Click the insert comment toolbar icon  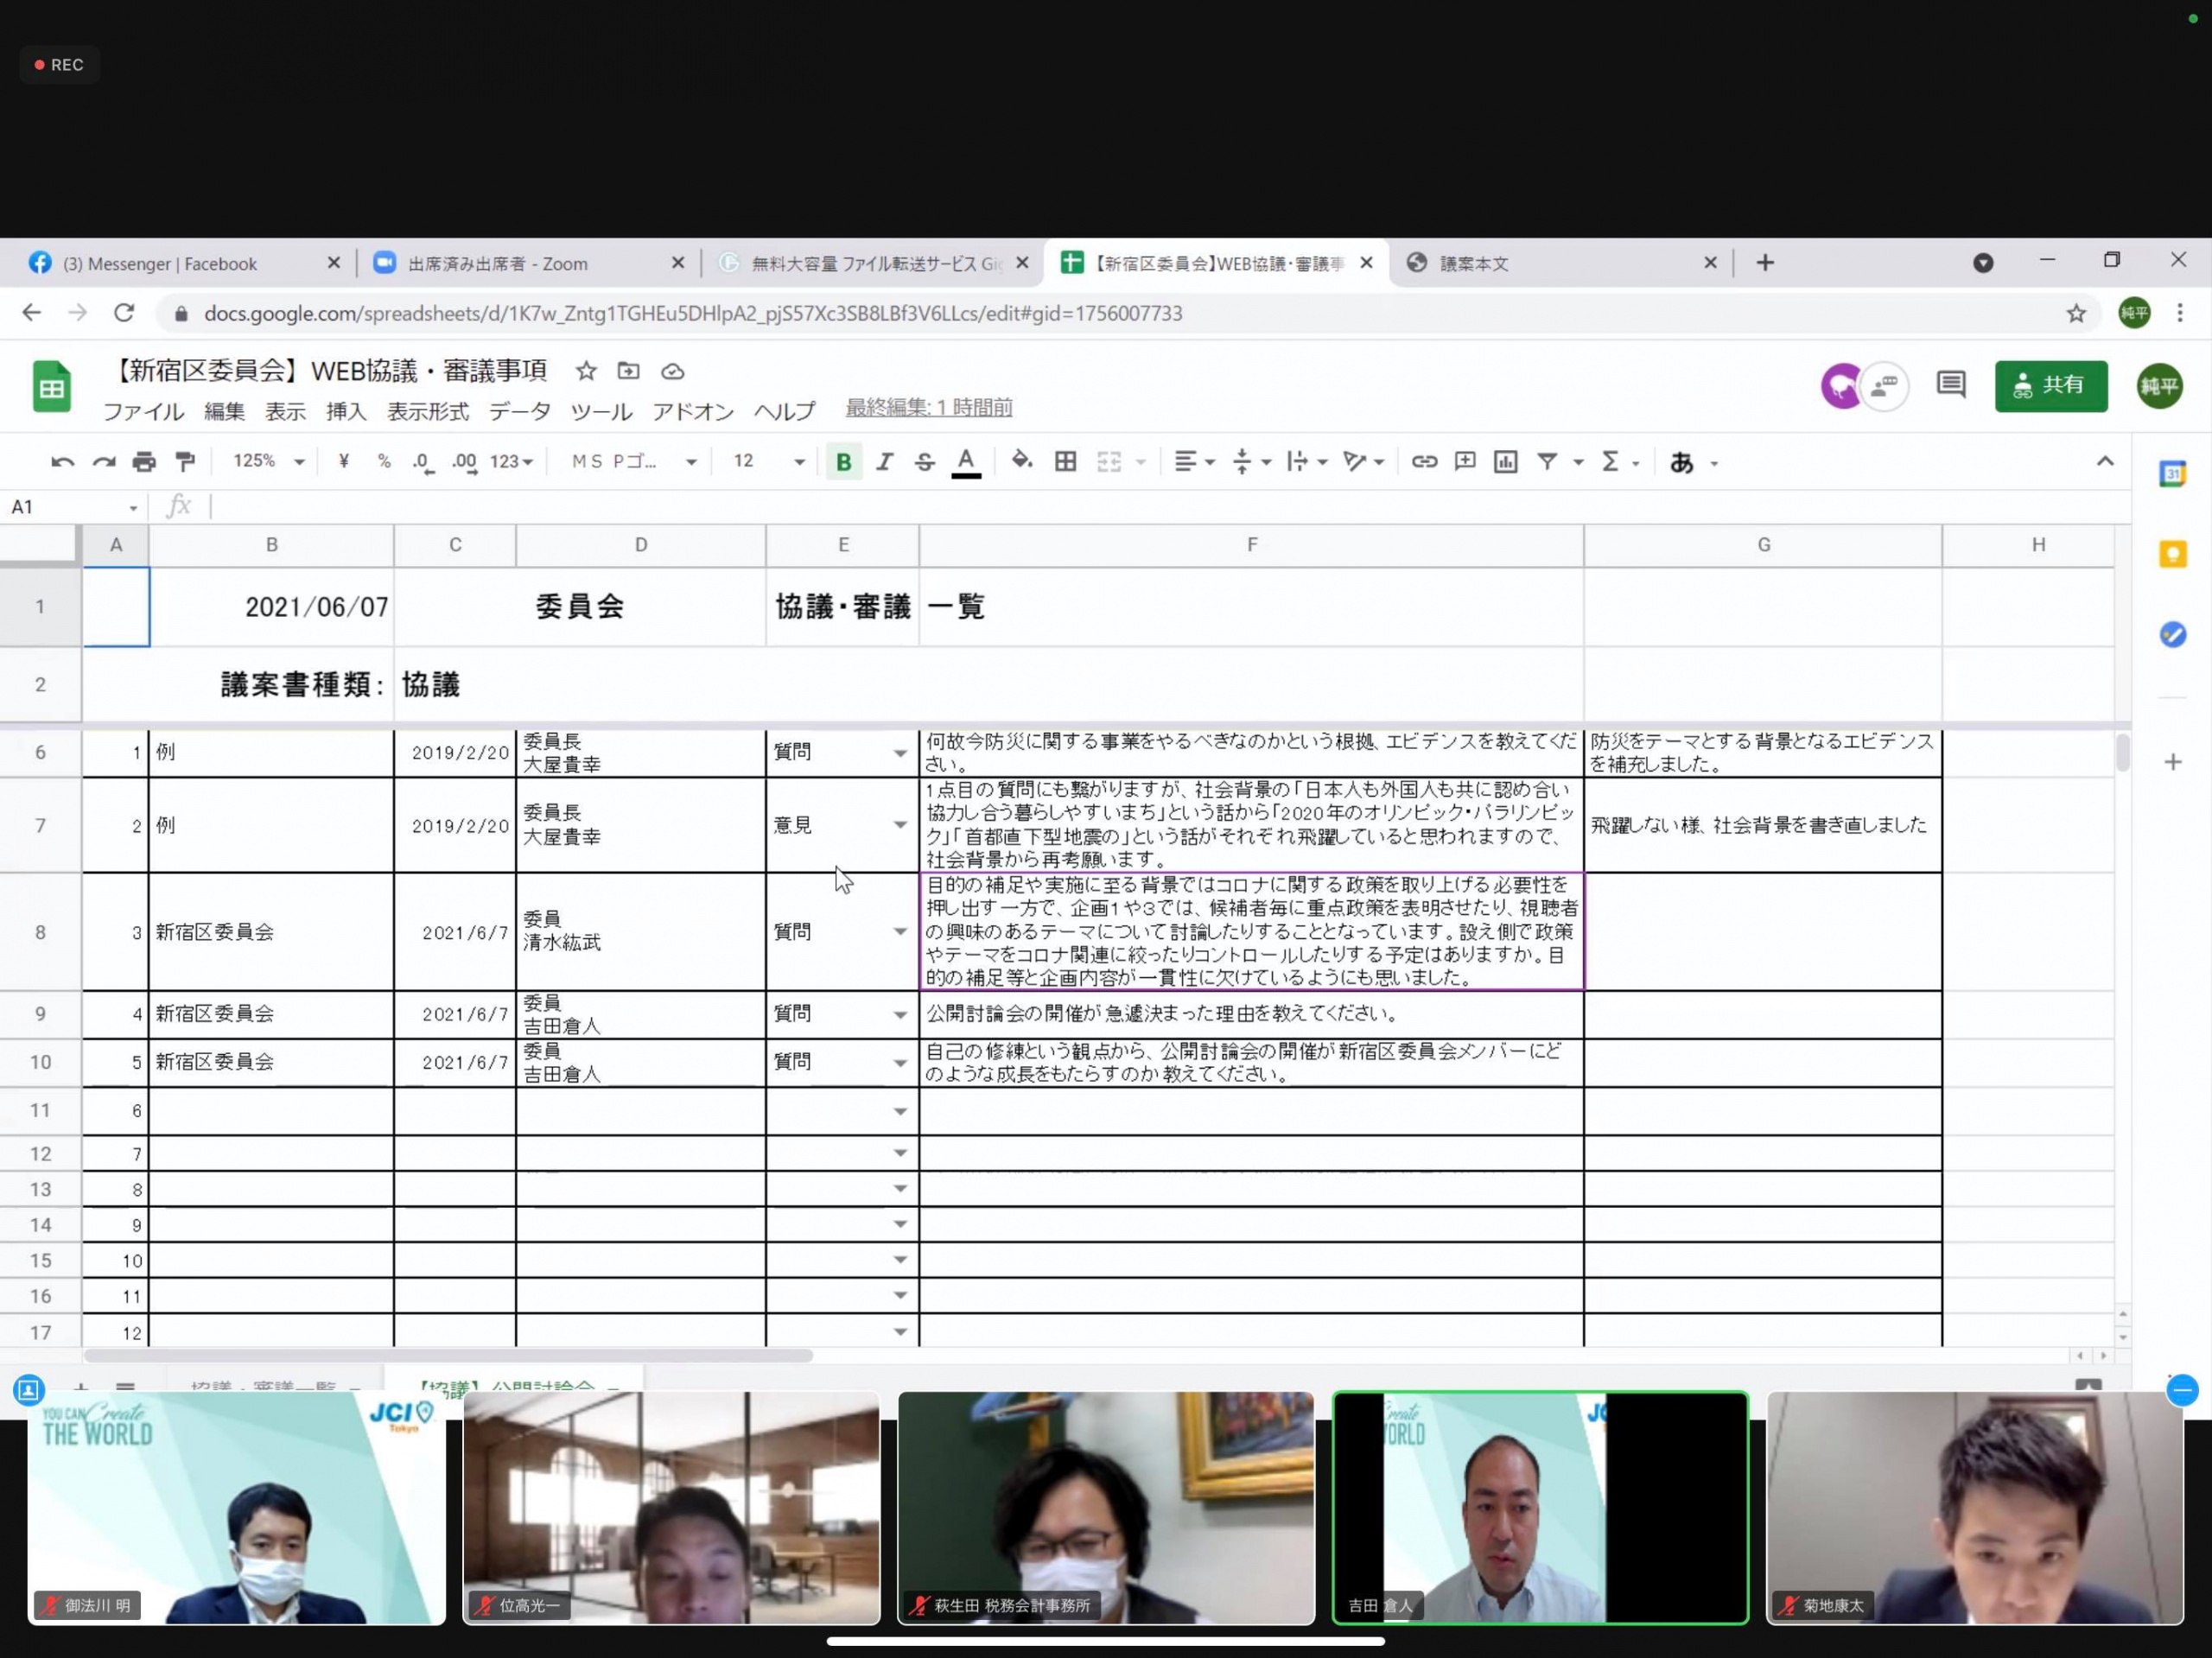1464,461
